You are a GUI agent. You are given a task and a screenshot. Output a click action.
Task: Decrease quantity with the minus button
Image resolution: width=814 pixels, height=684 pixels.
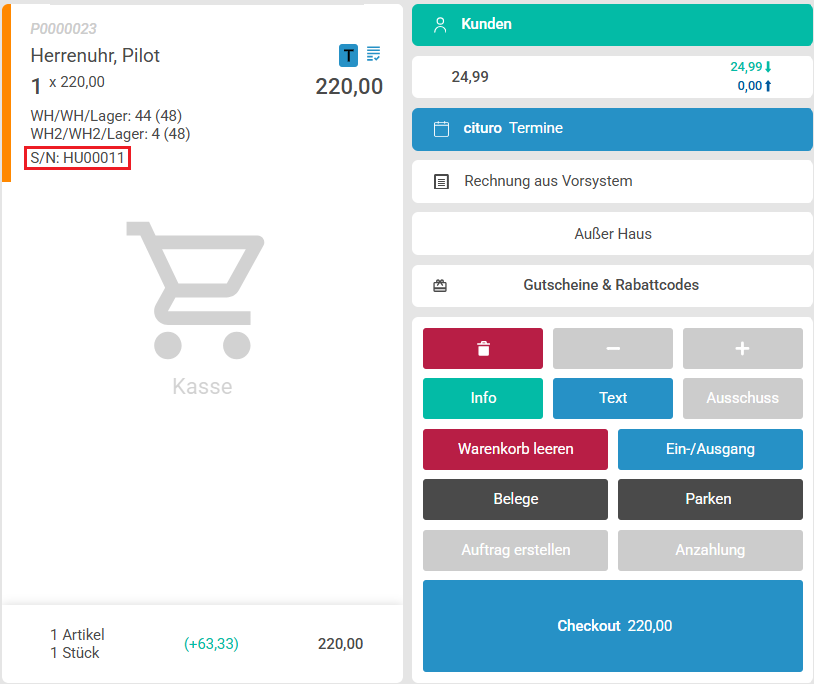coord(613,348)
